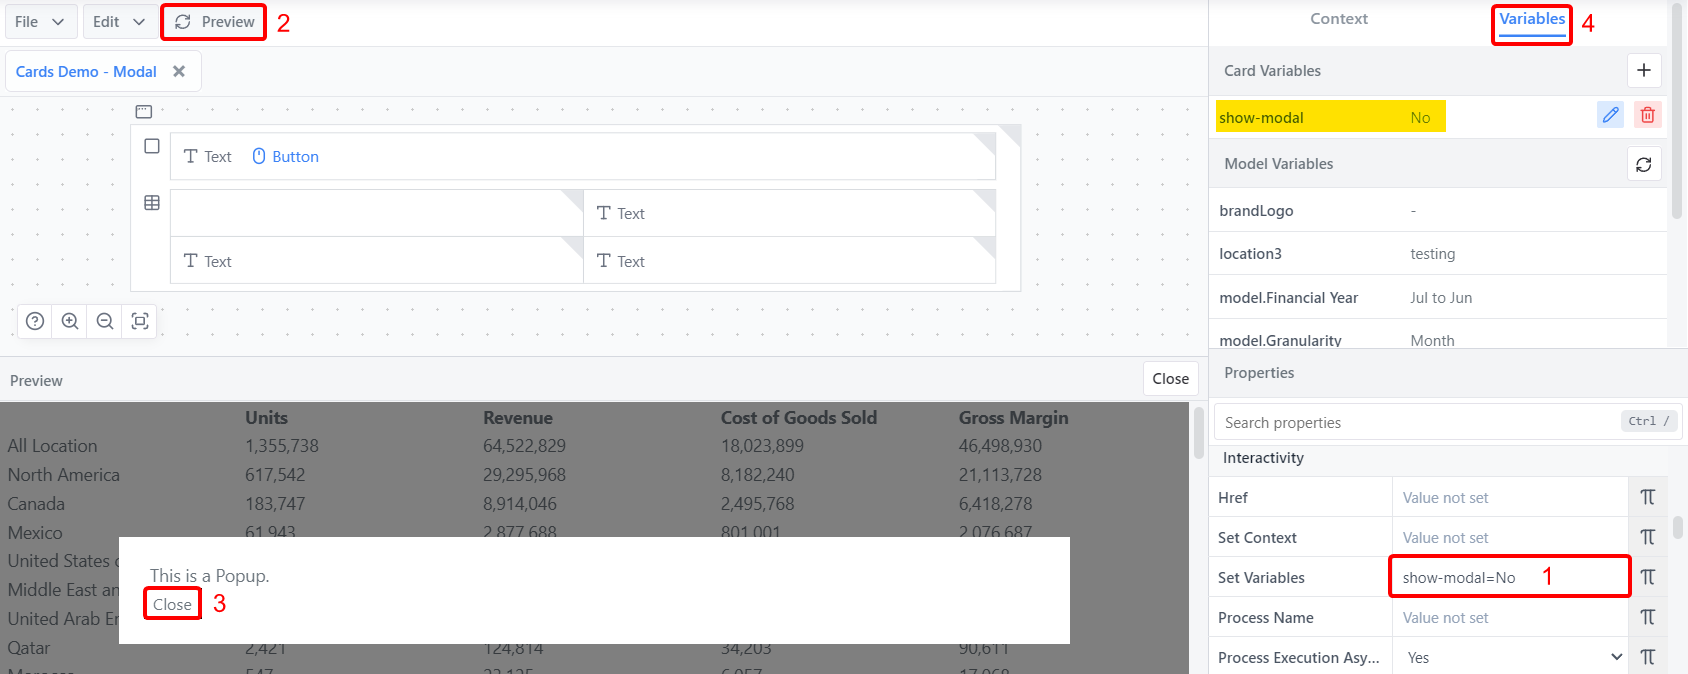1688x674 pixels.
Task: Open the formula editor for Set Variables
Action: [1647, 576]
